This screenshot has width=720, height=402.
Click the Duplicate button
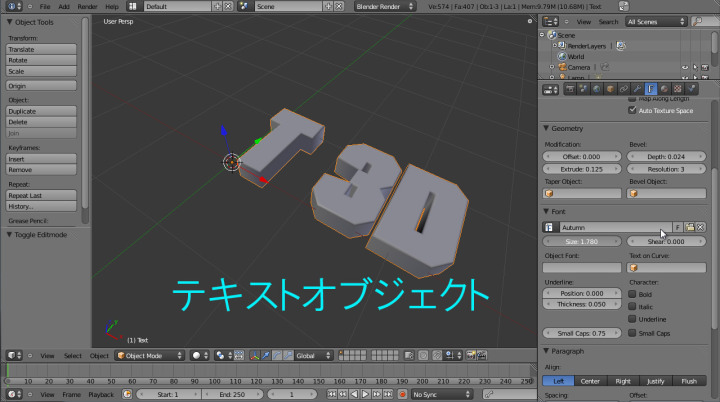coord(41,111)
